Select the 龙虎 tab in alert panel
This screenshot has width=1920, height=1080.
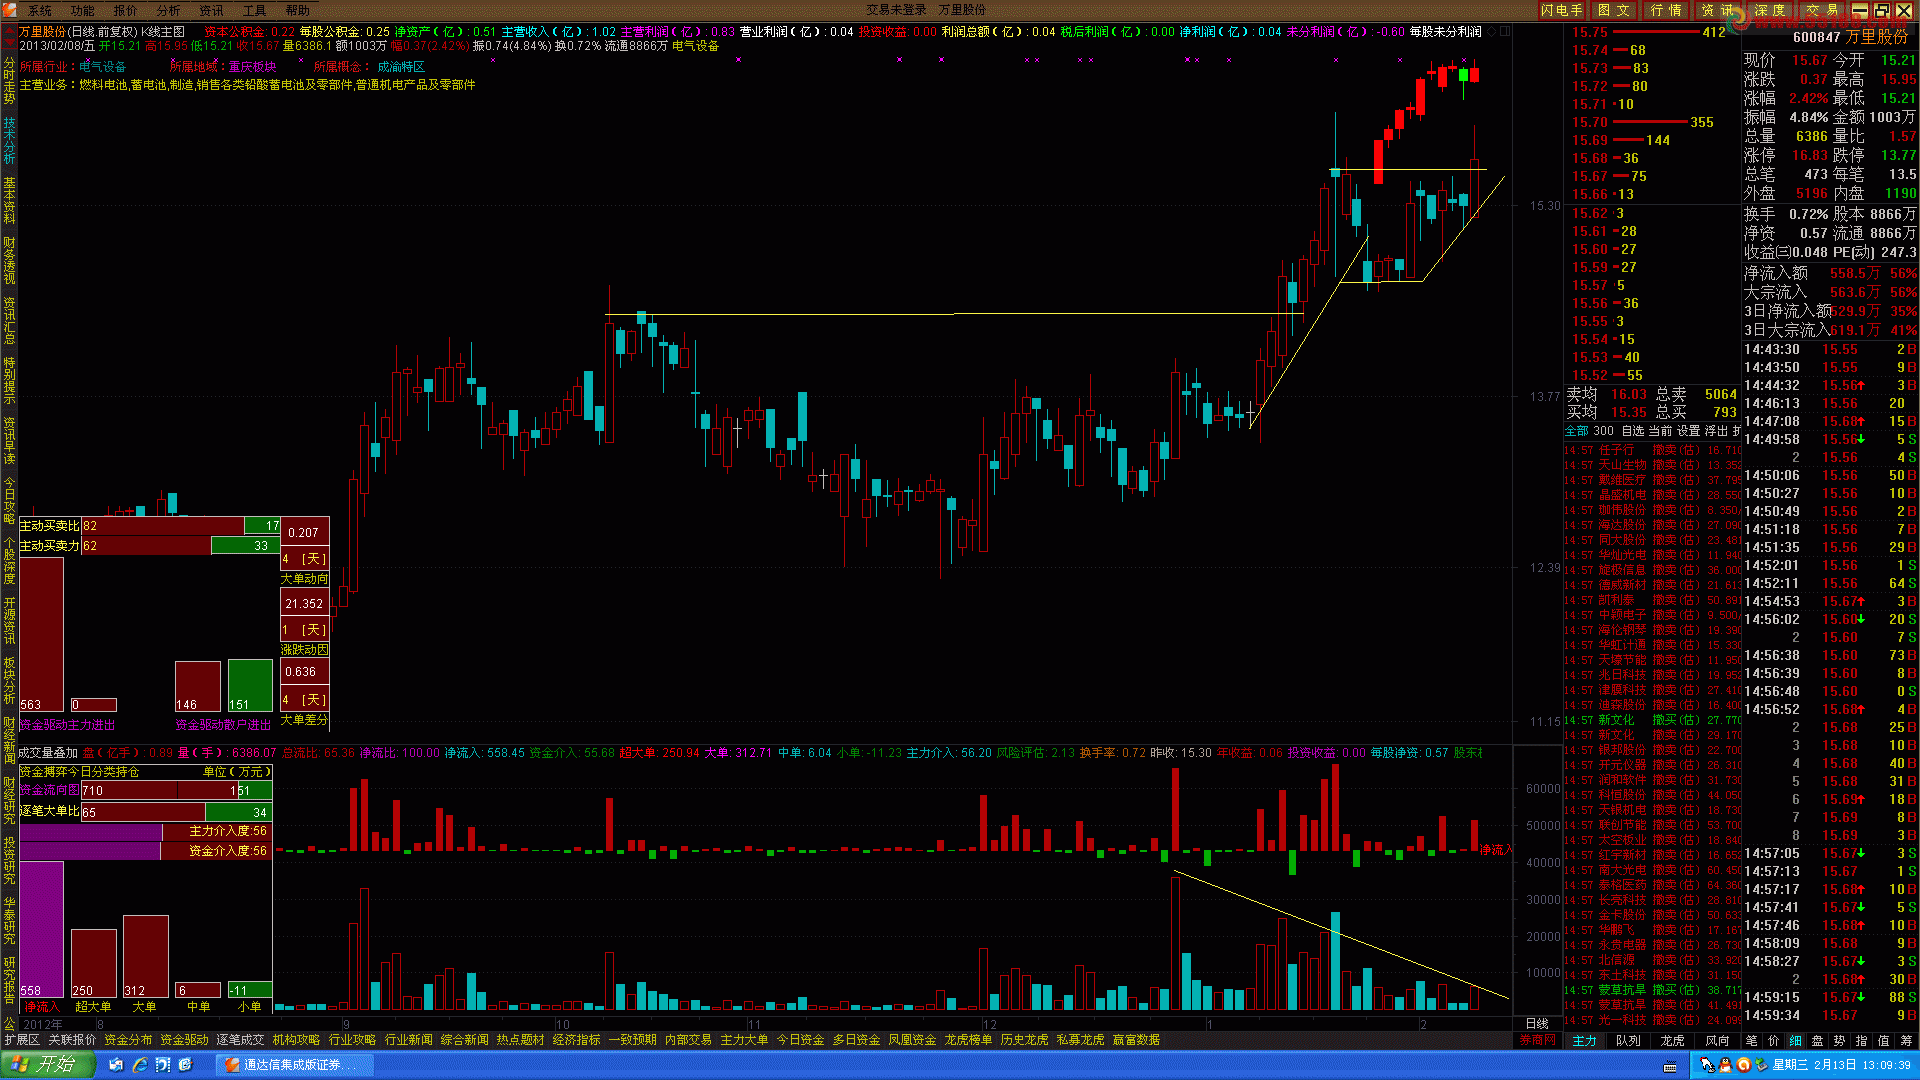point(1672,1040)
